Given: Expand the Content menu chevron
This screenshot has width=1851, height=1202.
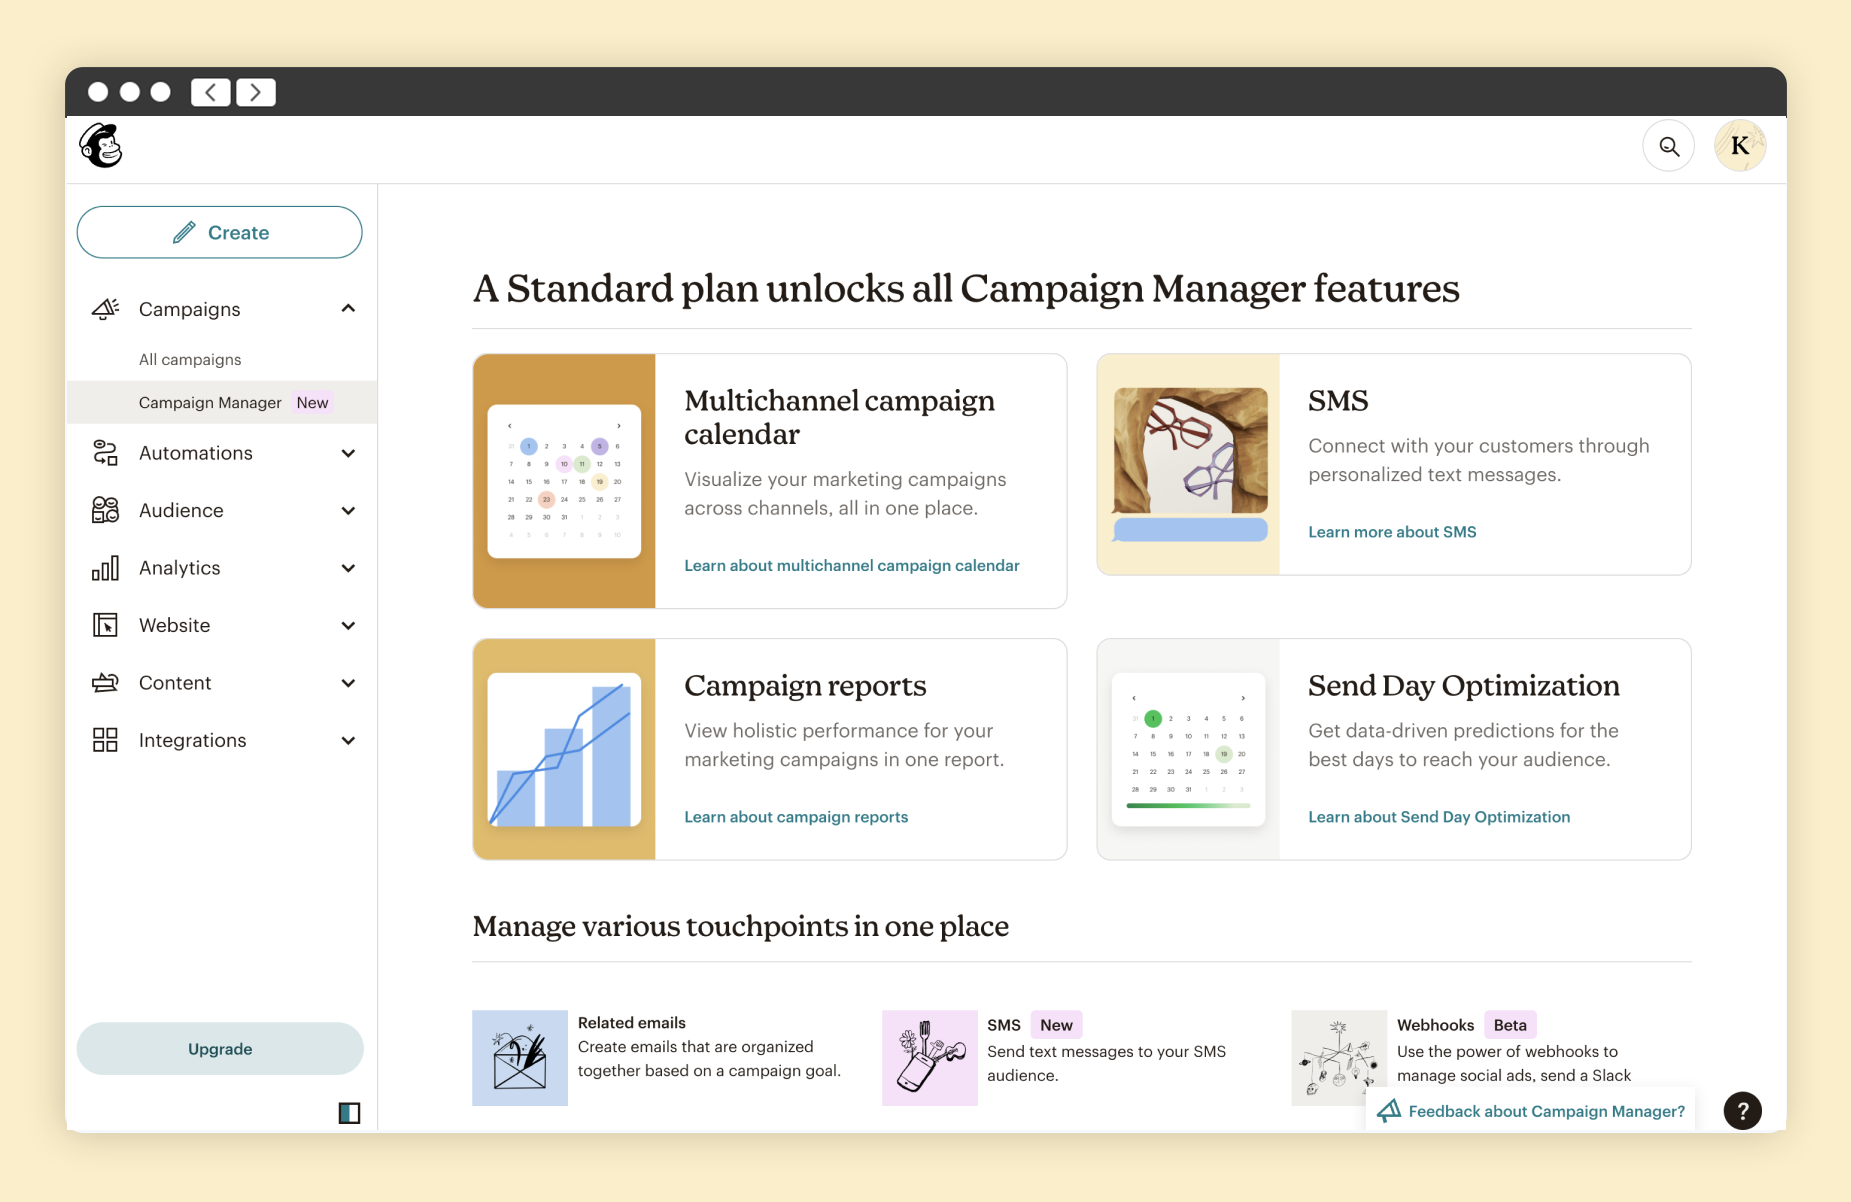Looking at the screenshot, I should [x=348, y=683].
